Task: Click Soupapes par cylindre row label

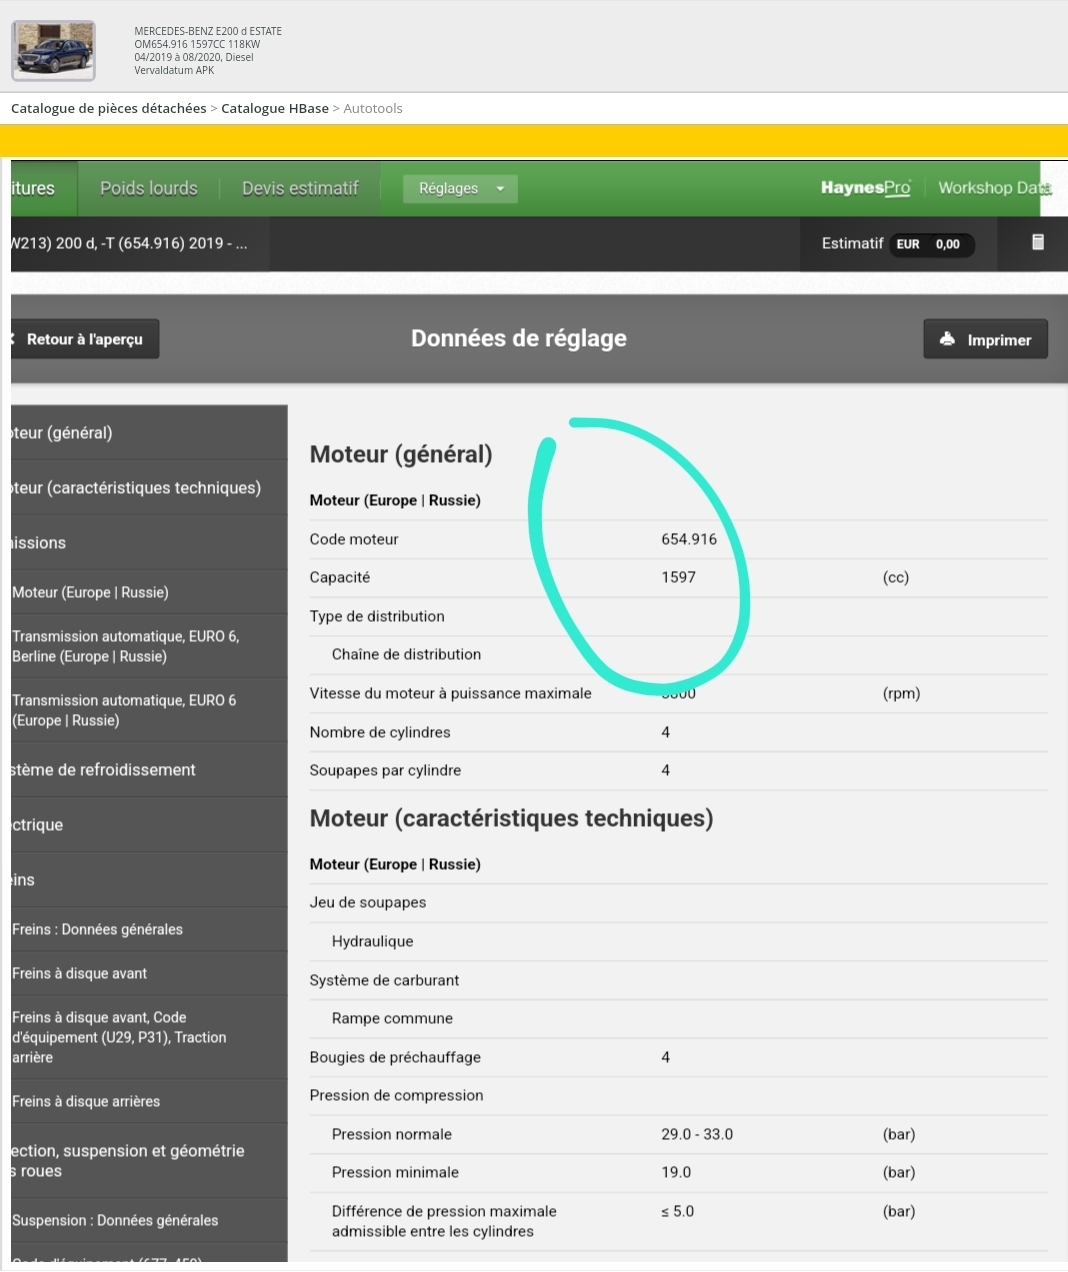Action: point(386,770)
